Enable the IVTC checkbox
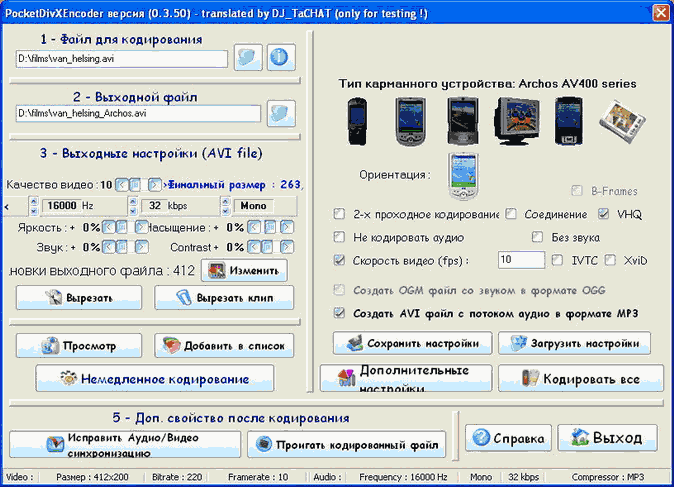This screenshot has width=674, height=487. pyautogui.click(x=557, y=260)
